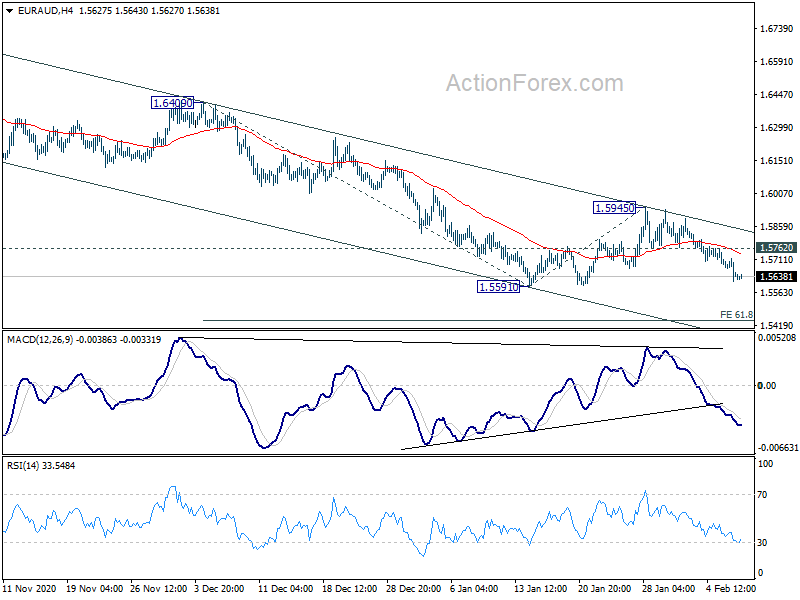
Task: Click the 28 Jan 04:00 date label
Action: tap(668, 589)
